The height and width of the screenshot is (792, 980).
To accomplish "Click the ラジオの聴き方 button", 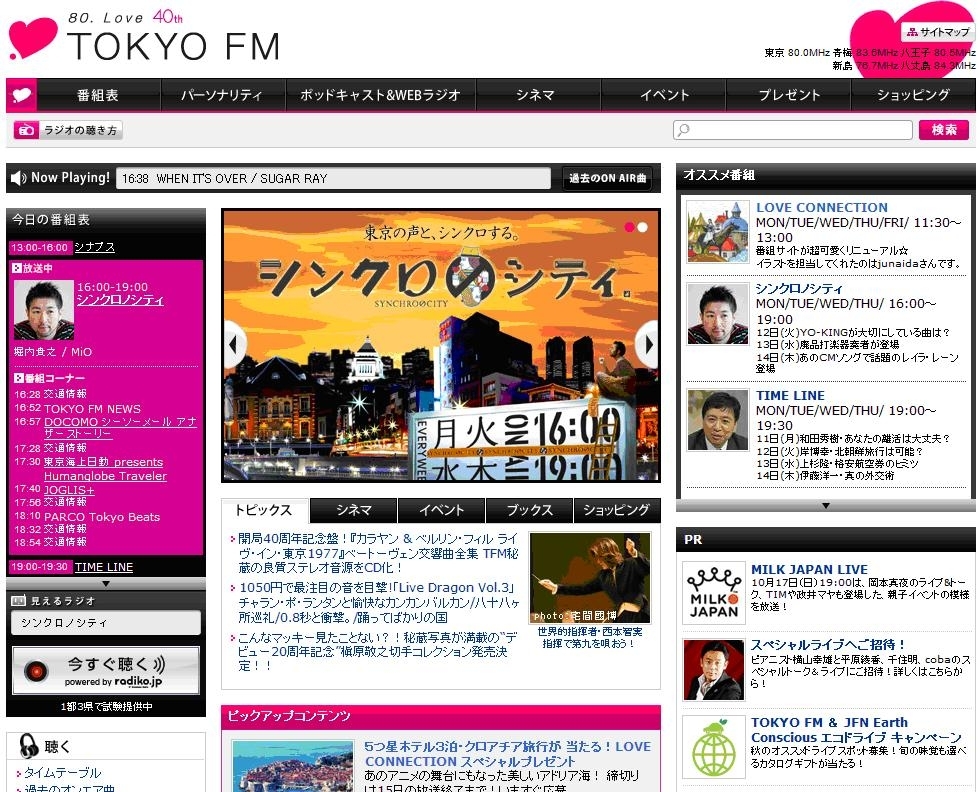I will [68, 130].
